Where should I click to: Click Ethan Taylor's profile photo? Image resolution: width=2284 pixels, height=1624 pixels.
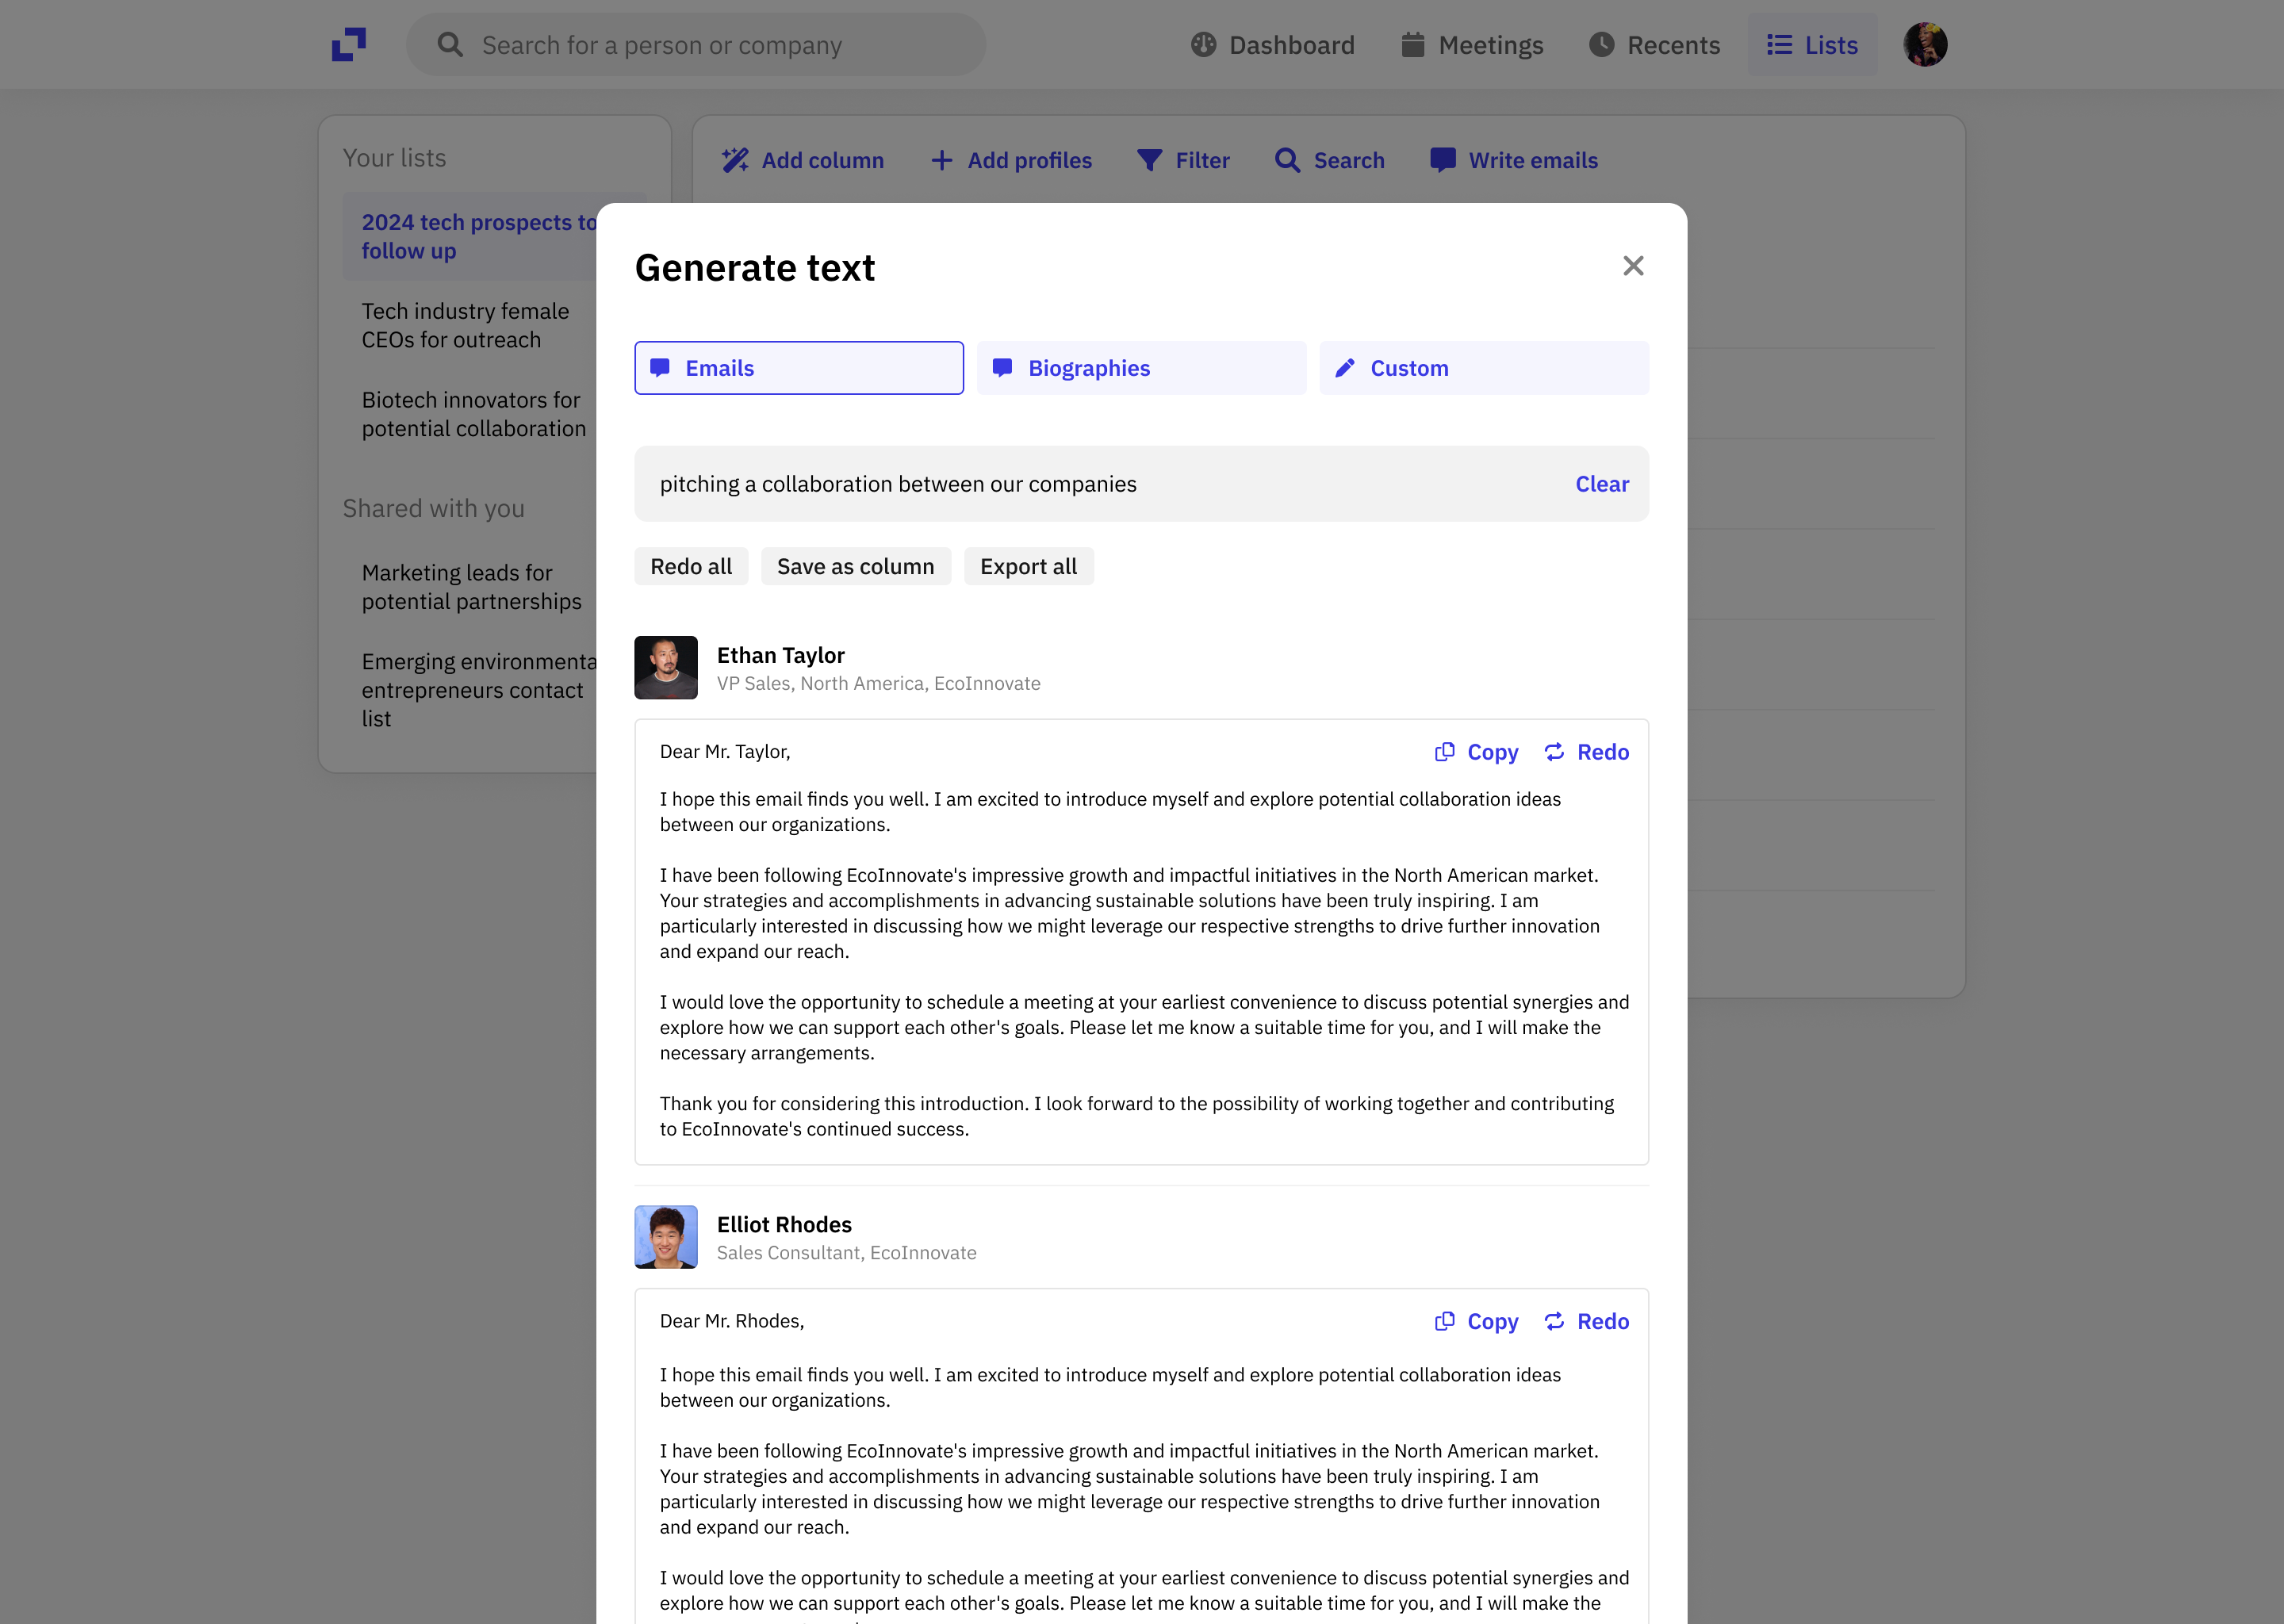pos(666,668)
